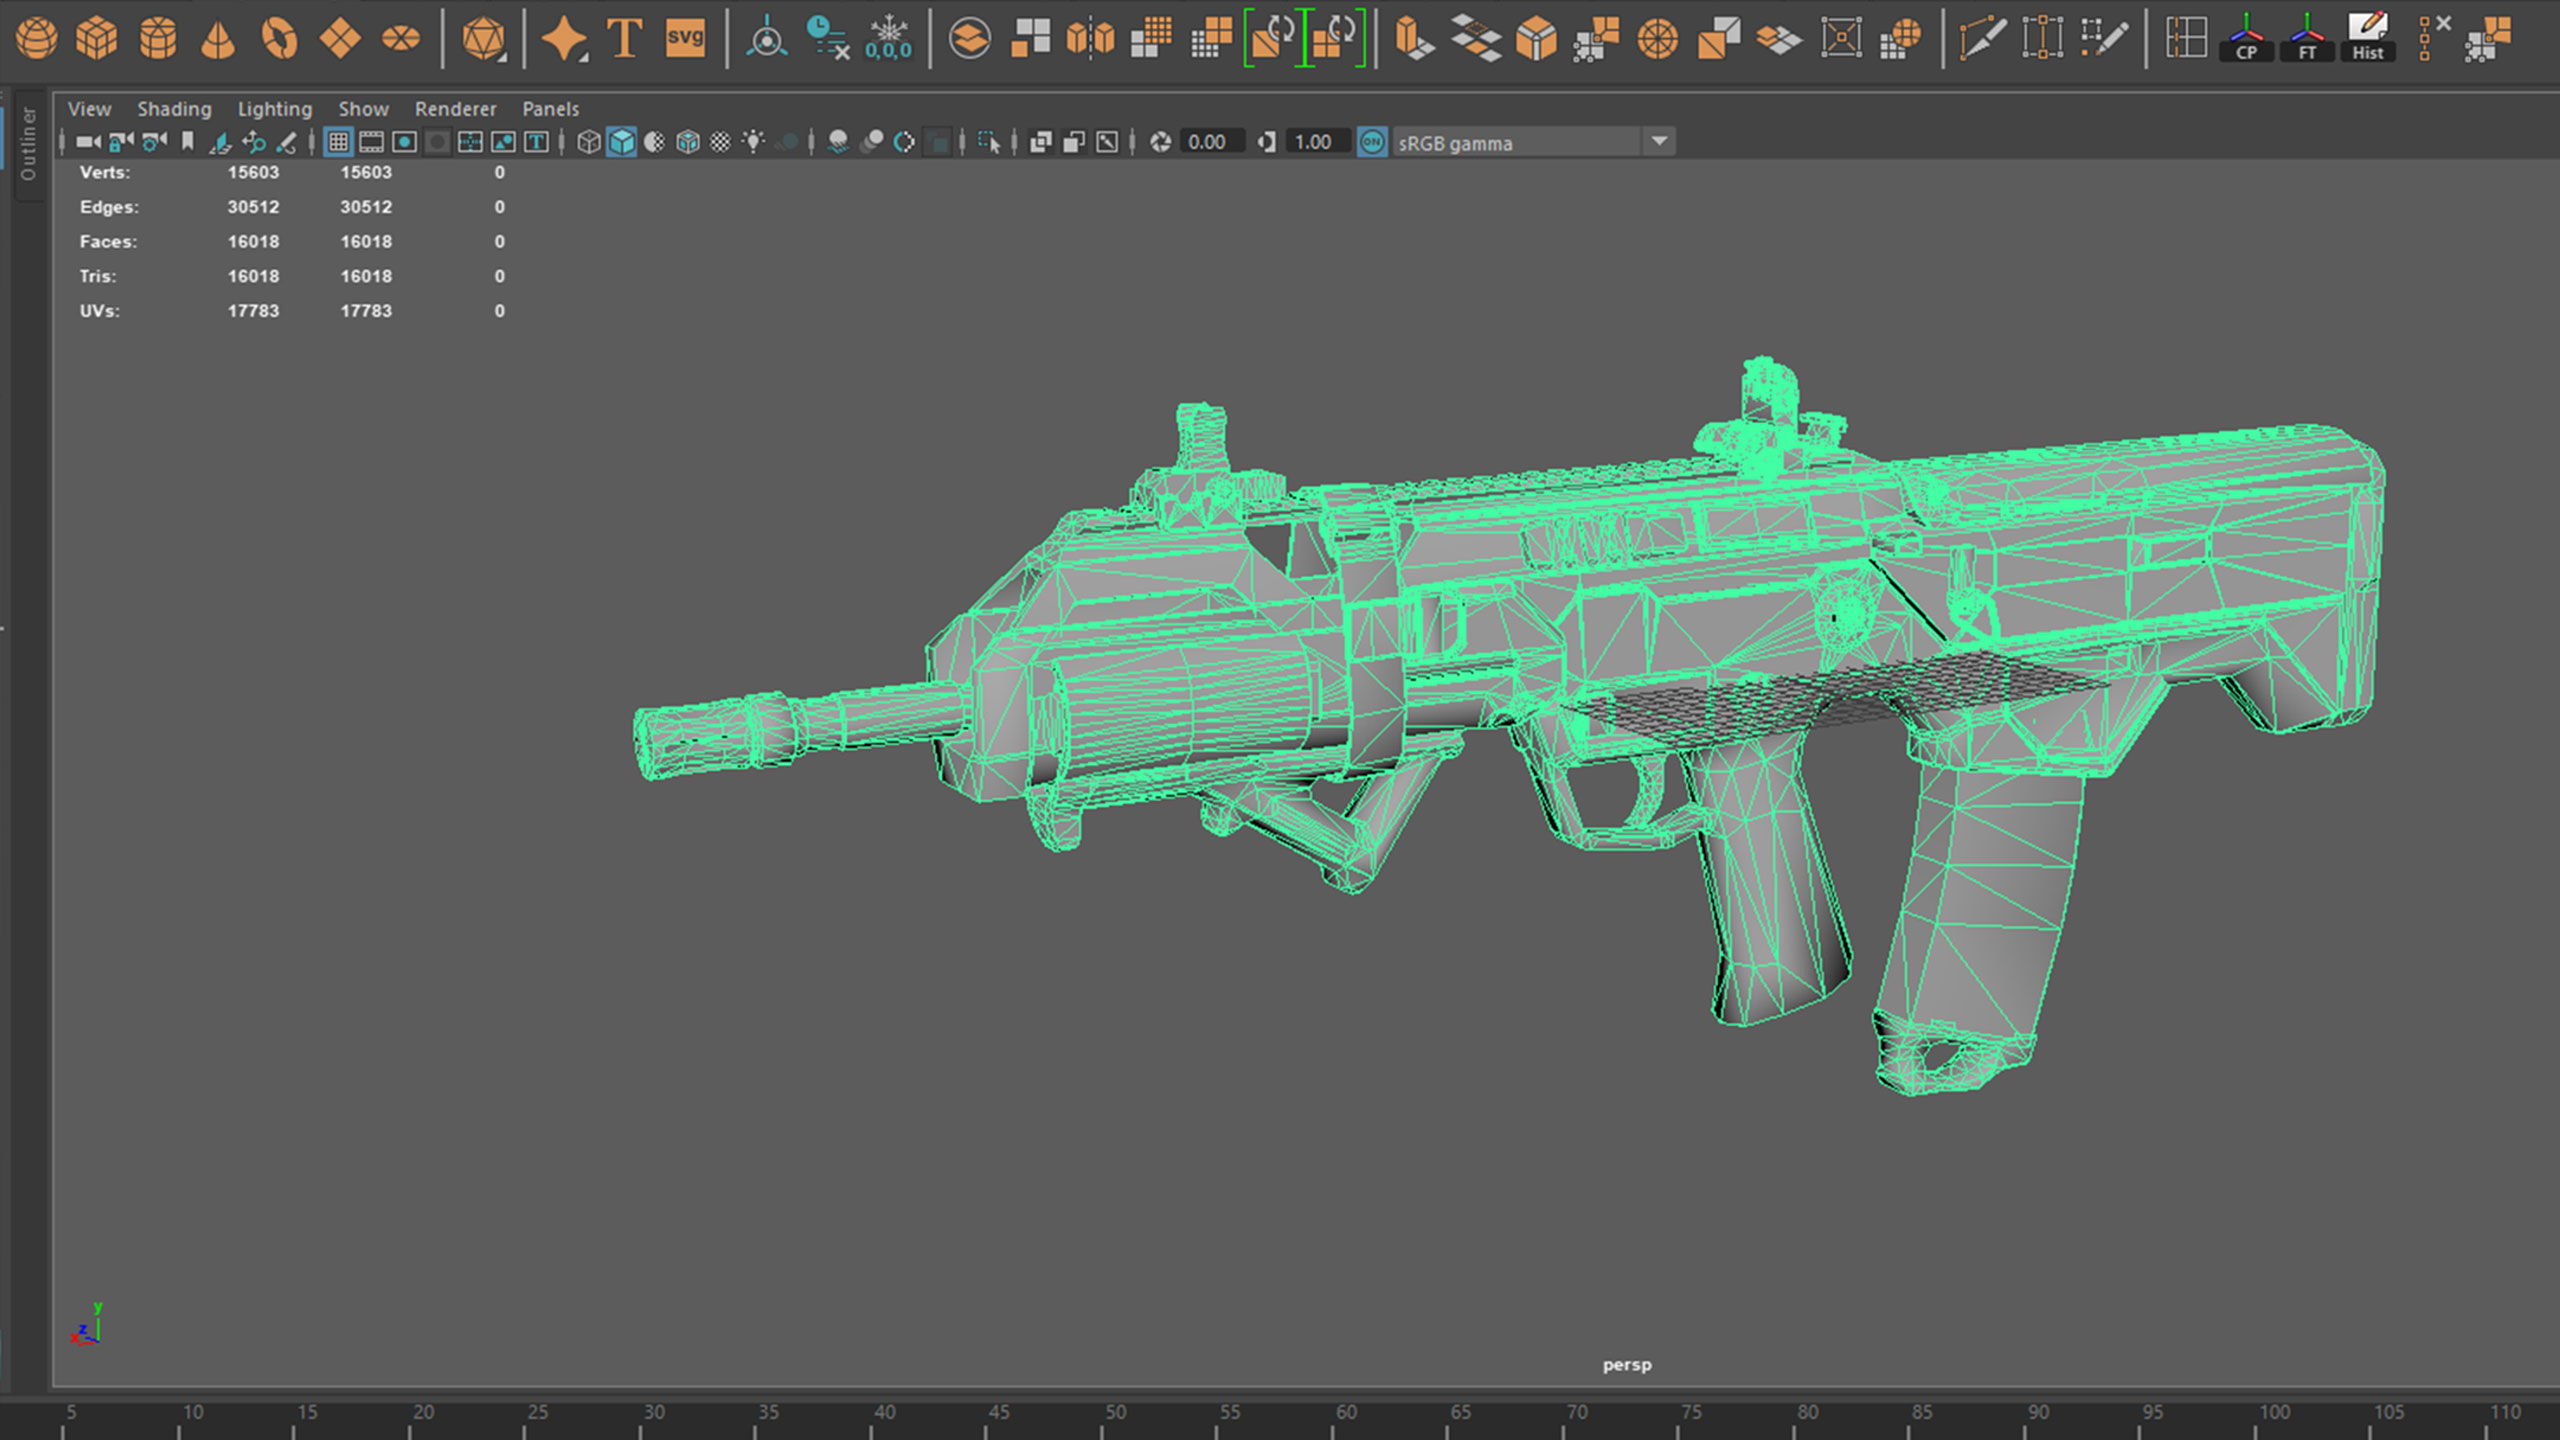Click the gamma value field showing 1.00

(x=1314, y=142)
